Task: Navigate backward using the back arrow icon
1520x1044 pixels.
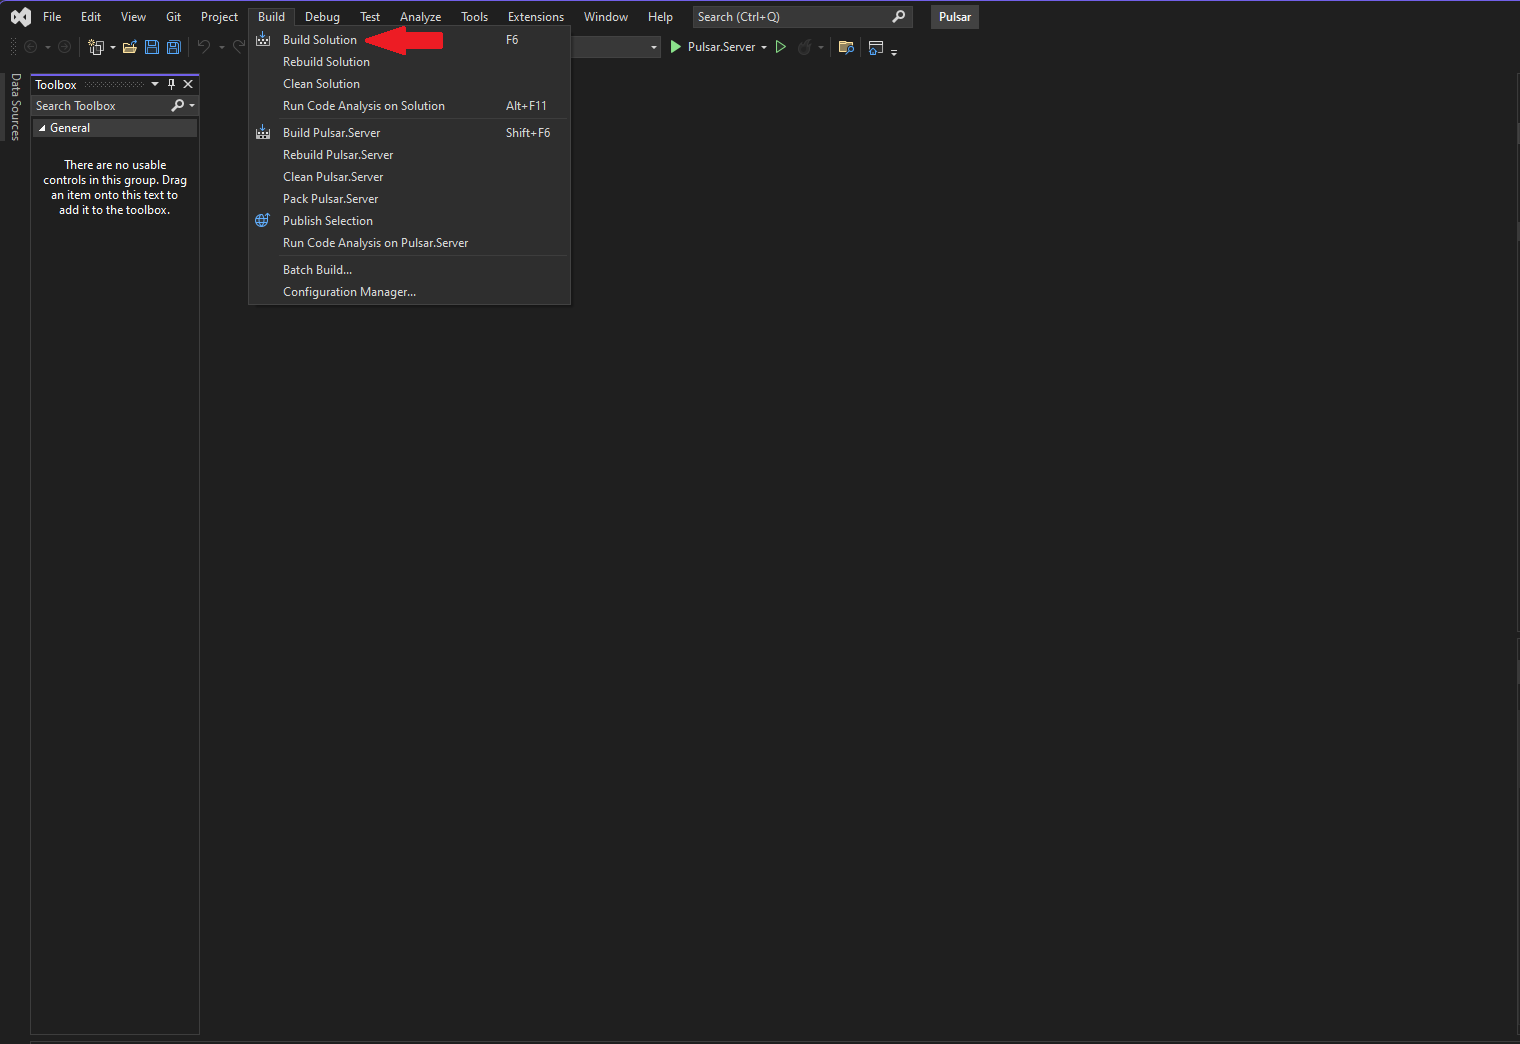Action: tap(31, 47)
